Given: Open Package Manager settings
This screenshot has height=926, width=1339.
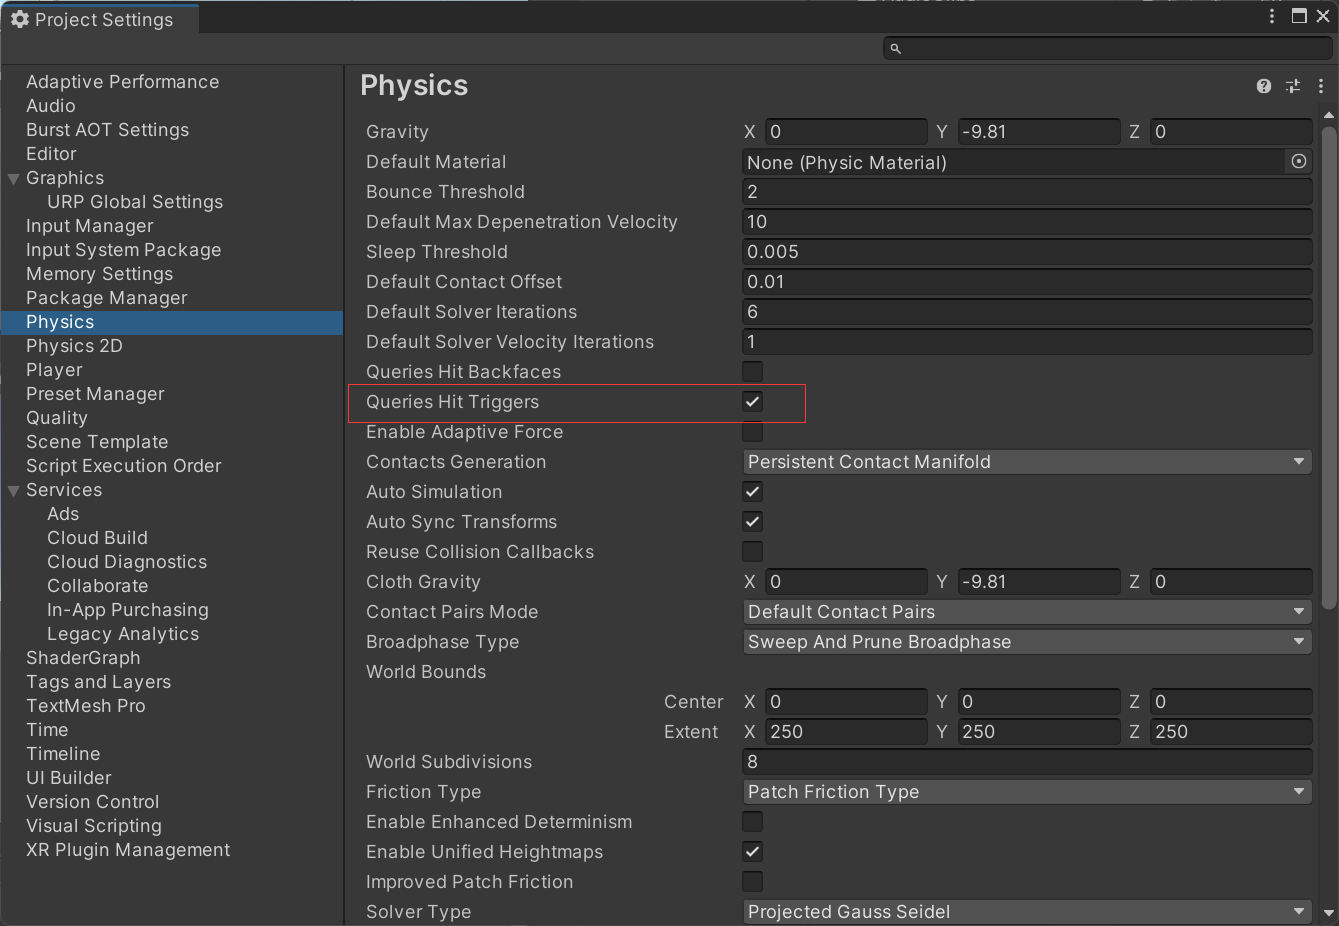Looking at the screenshot, I should coord(107,298).
